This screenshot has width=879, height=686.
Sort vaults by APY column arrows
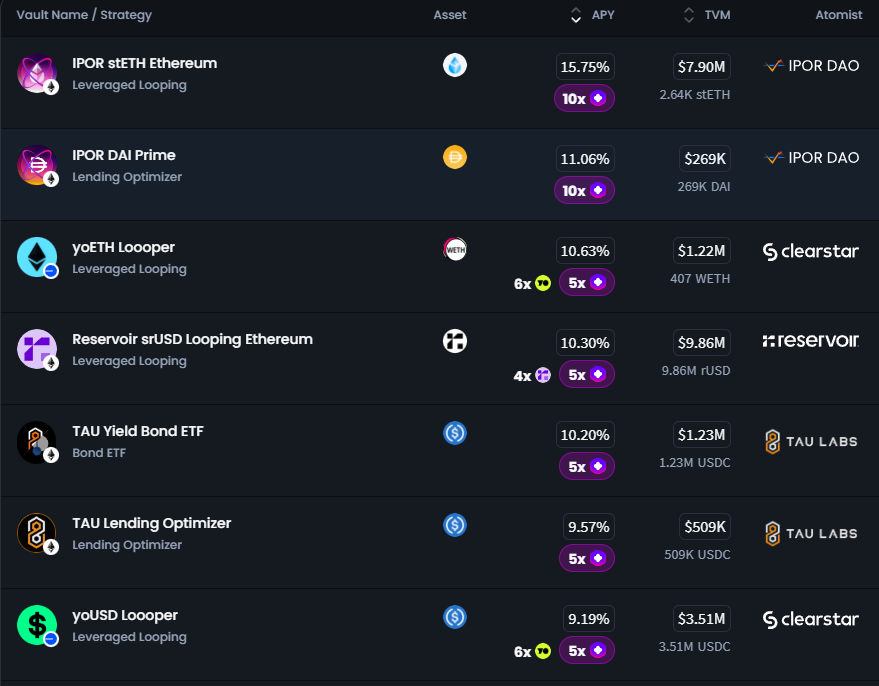pos(576,15)
